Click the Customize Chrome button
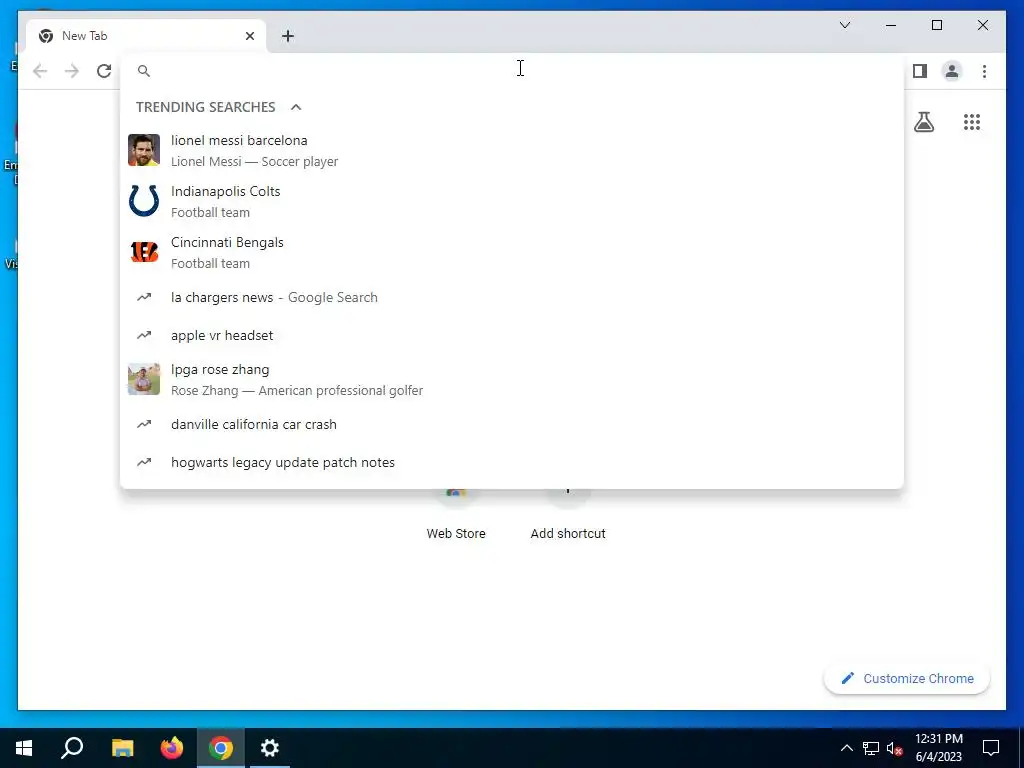The width and height of the screenshot is (1024, 768). click(907, 679)
